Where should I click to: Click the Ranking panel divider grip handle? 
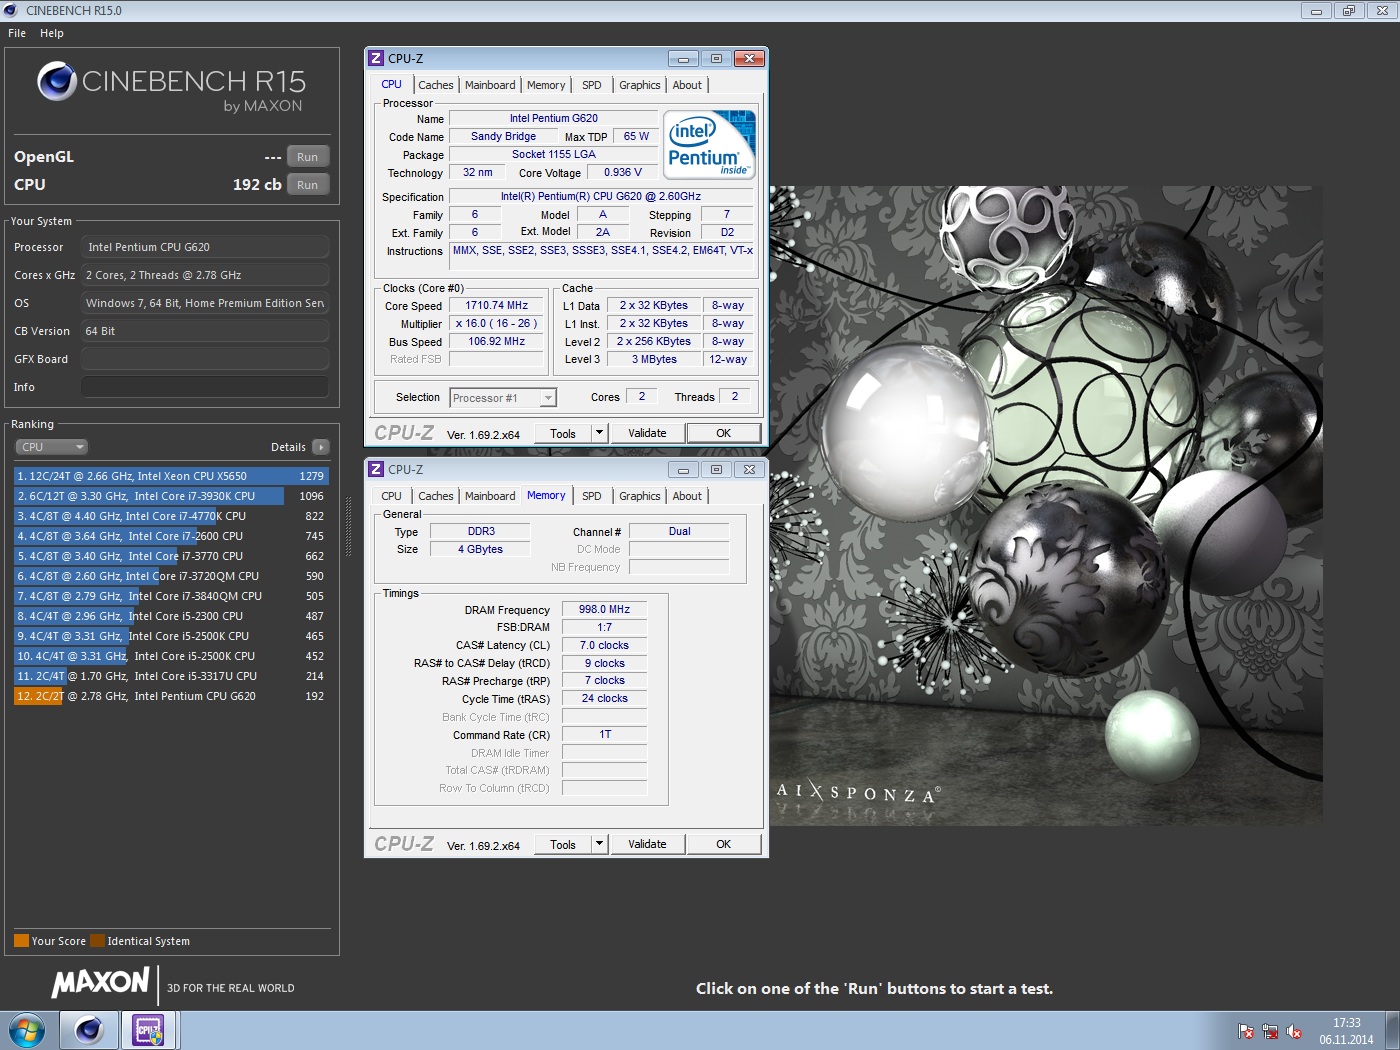coord(348,526)
